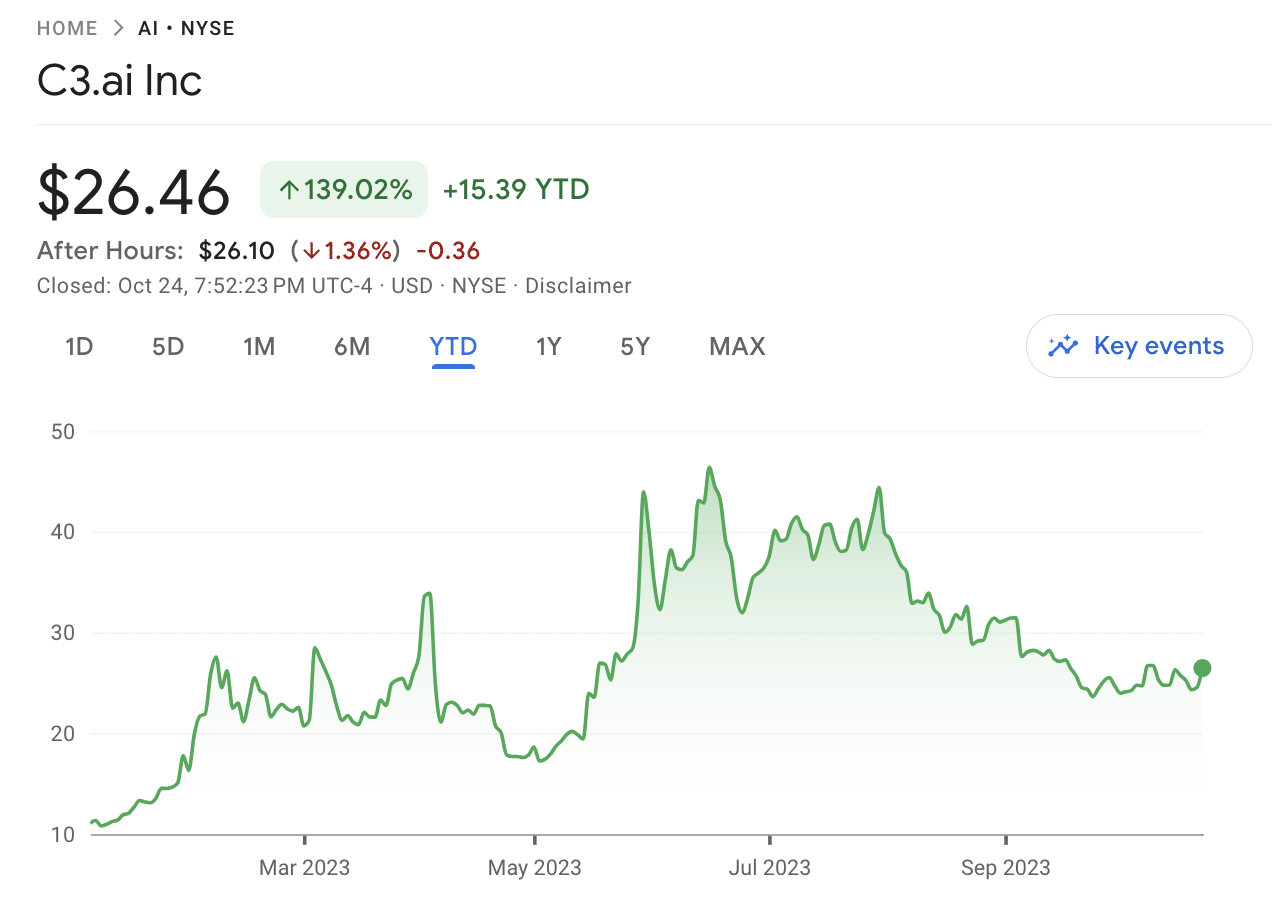The image size is (1272, 918).
Task: Click the up arrow in the gain badge
Action: click(289, 190)
